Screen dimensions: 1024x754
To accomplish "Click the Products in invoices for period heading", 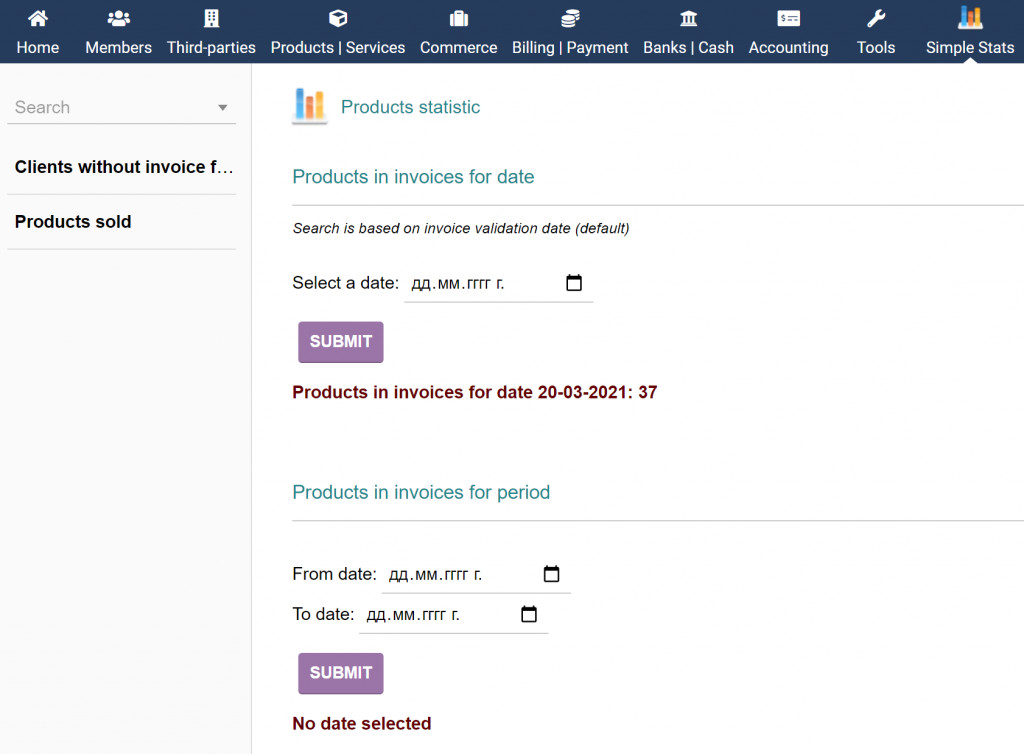I will pyautogui.click(x=421, y=492).
